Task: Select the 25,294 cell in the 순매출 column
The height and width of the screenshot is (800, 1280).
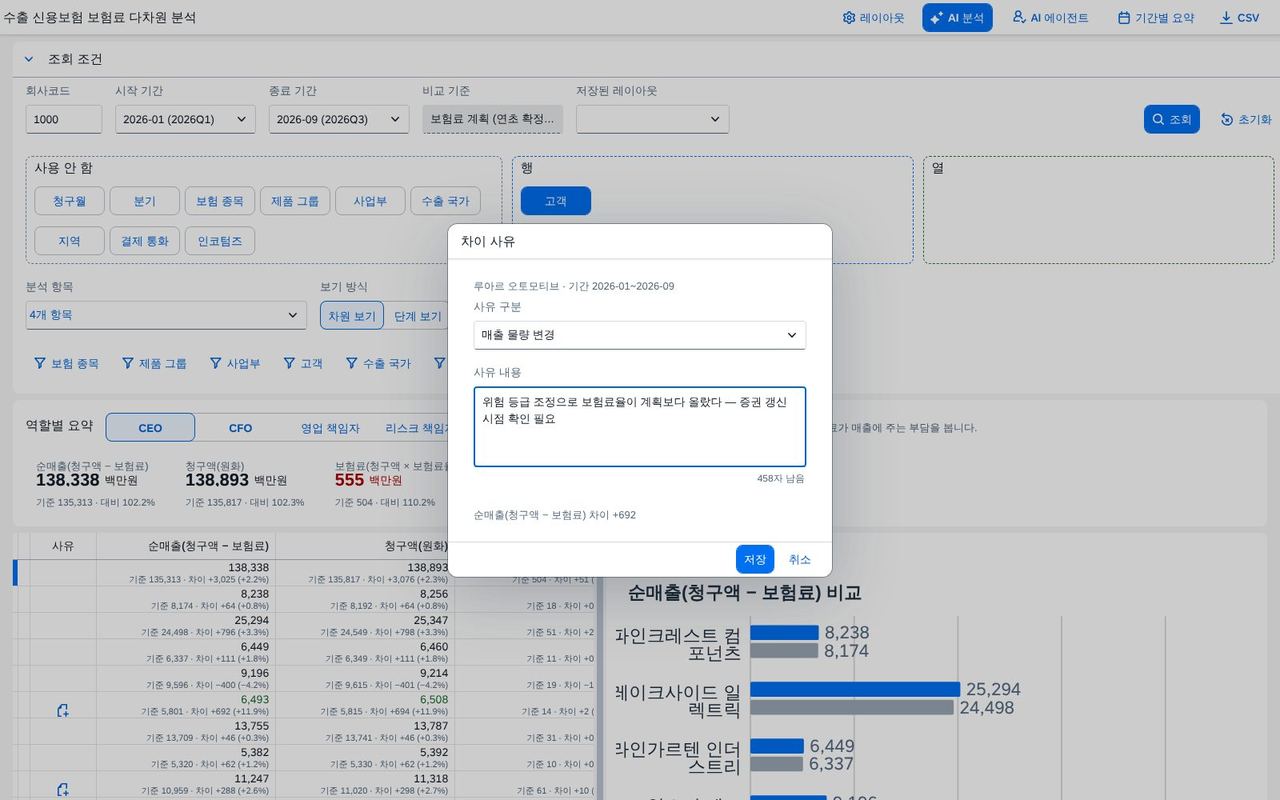Action: coord(187,626)
